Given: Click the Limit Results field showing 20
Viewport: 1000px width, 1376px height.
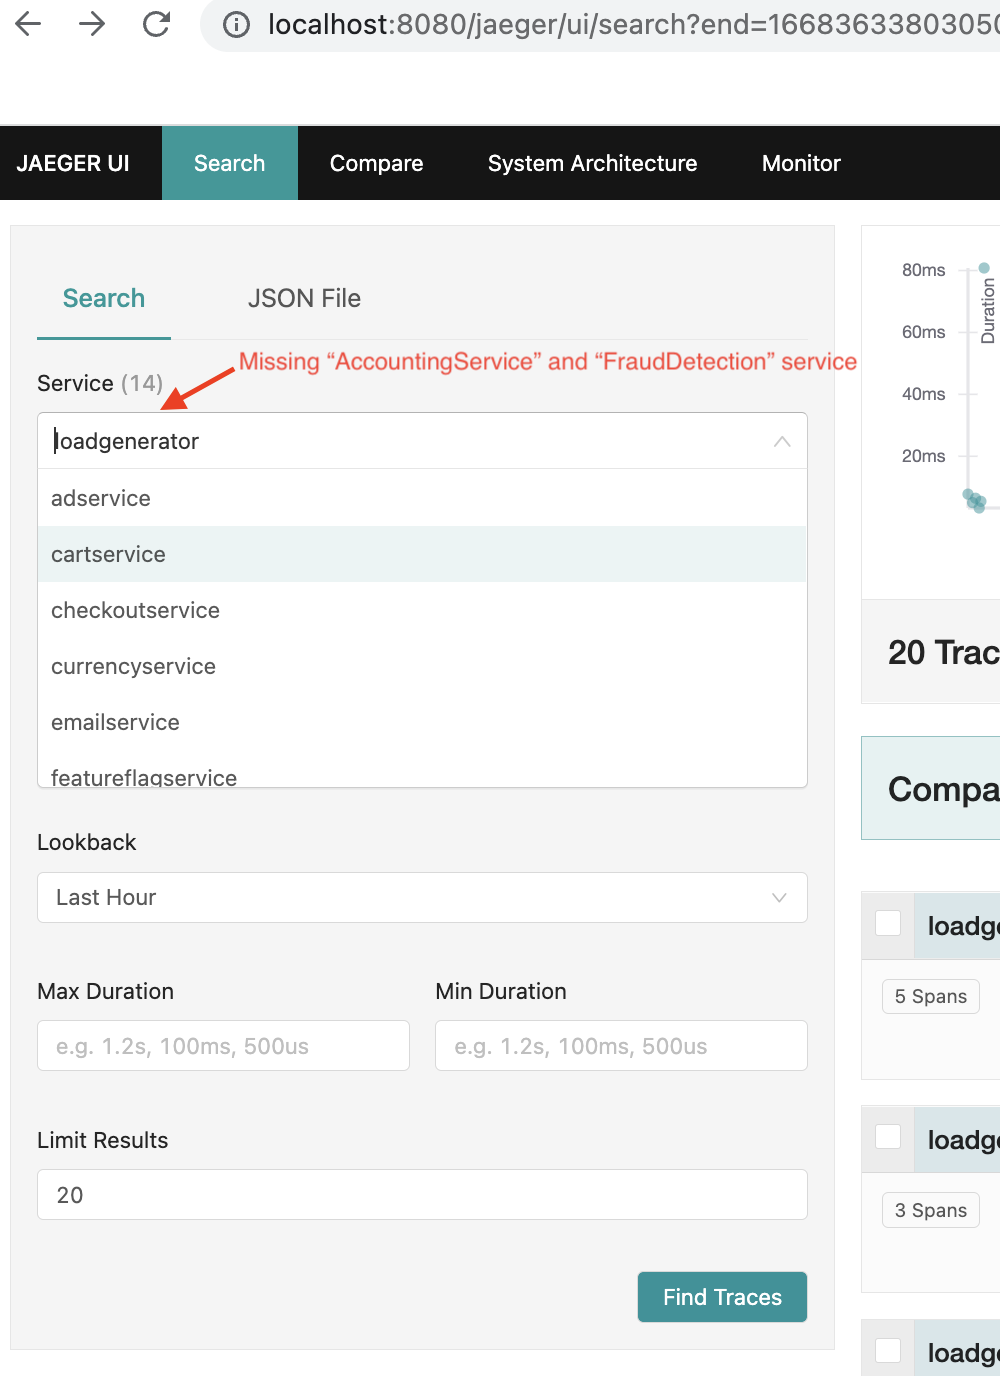Looking at the screenshot, I should click(420, 1194).
